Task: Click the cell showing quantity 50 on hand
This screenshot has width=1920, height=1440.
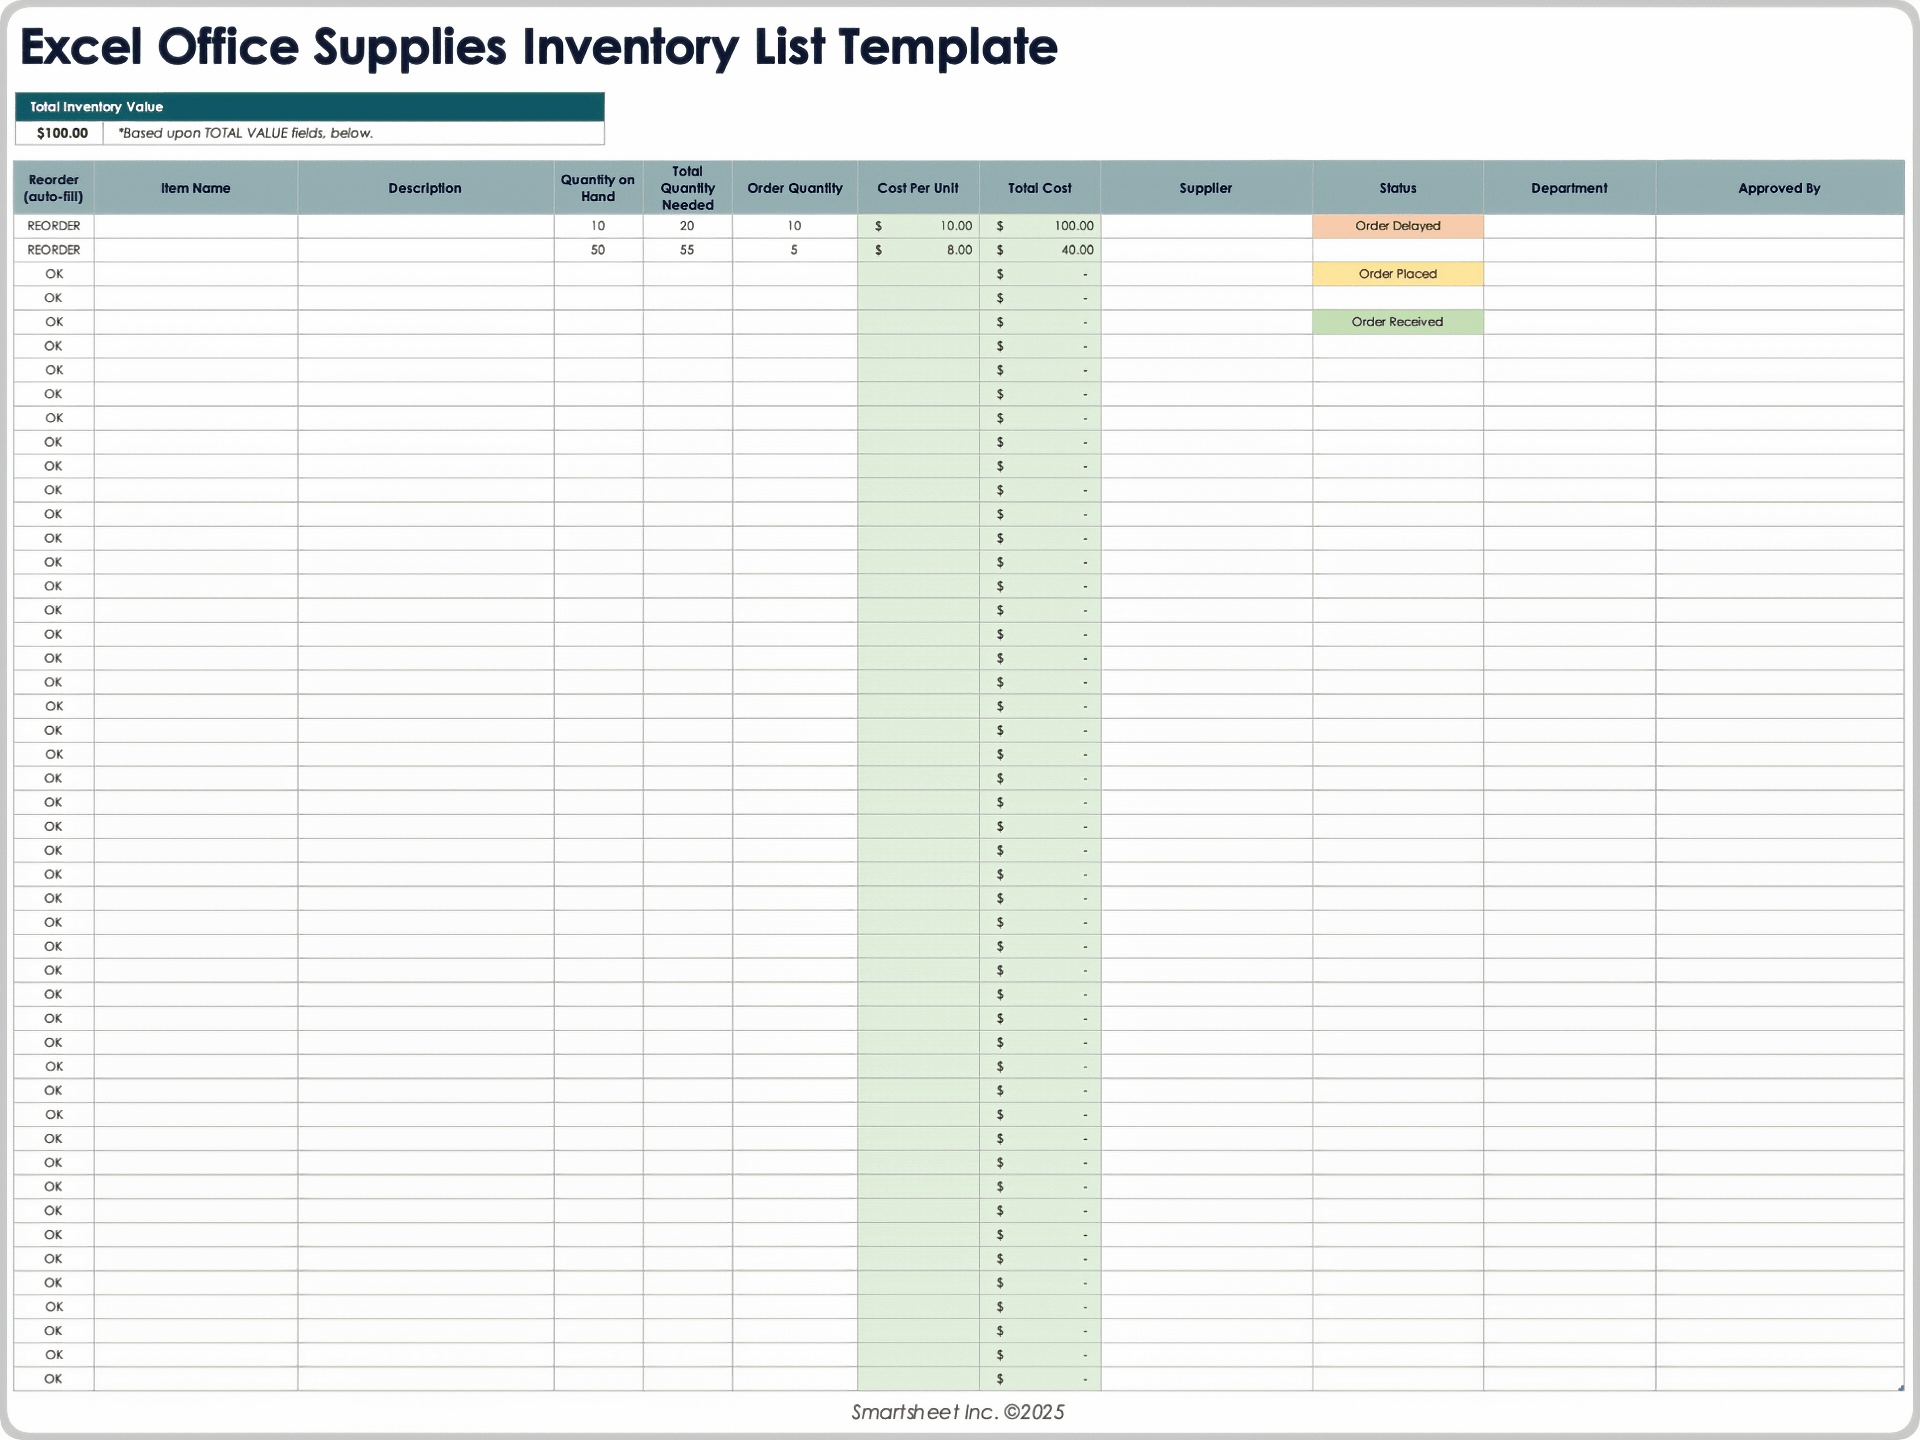Action: tap(597, 249)
